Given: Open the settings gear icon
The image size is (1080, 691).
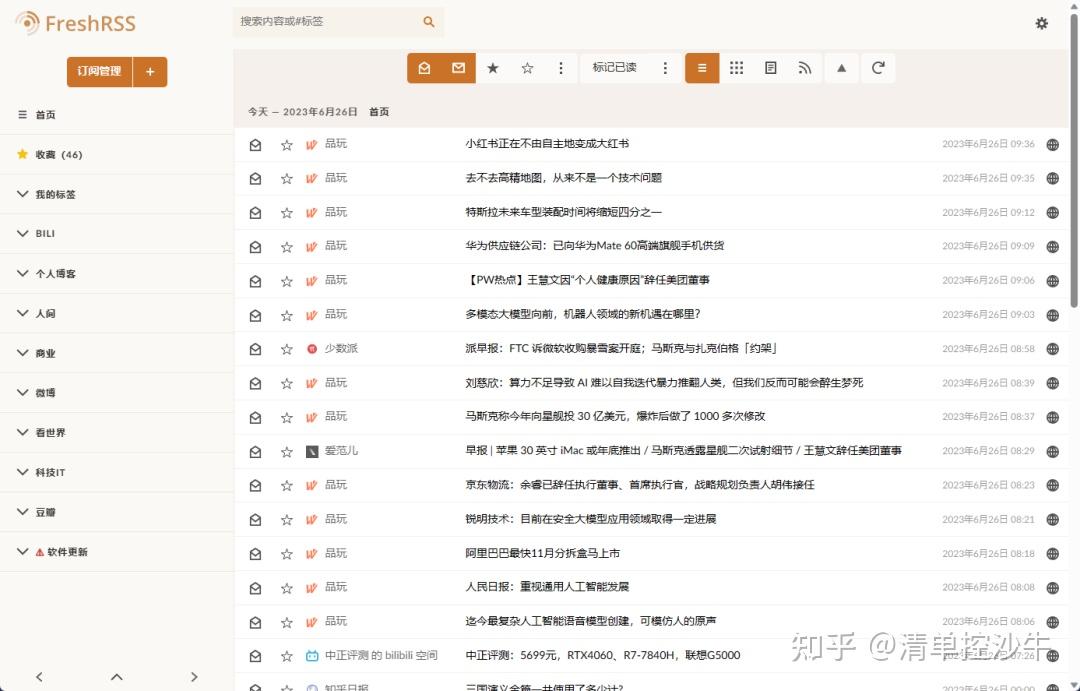Looking at the screenshot, I should pyautogui.click(x=1042, y=22).
